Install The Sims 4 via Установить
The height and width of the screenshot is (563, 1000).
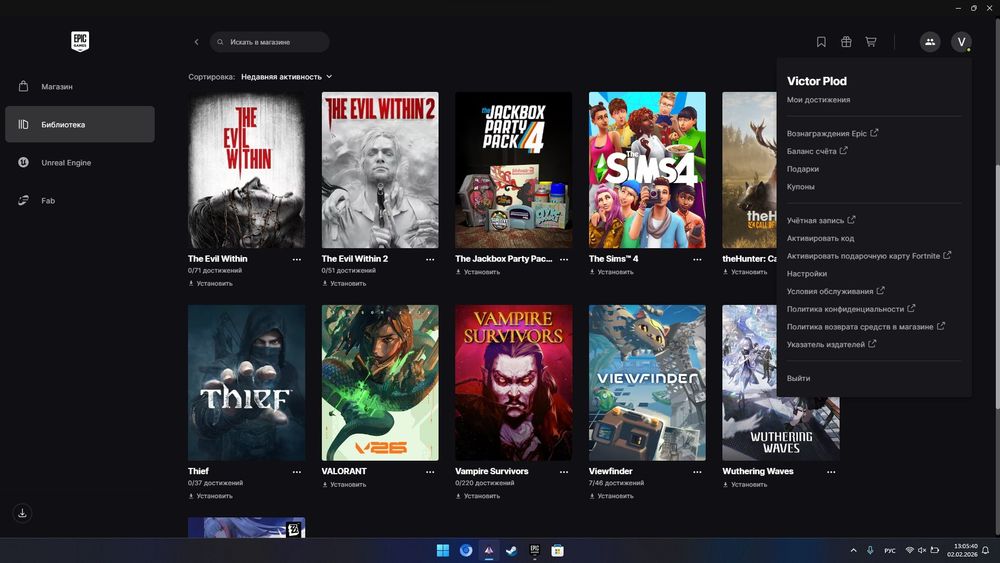click(612, 272)
